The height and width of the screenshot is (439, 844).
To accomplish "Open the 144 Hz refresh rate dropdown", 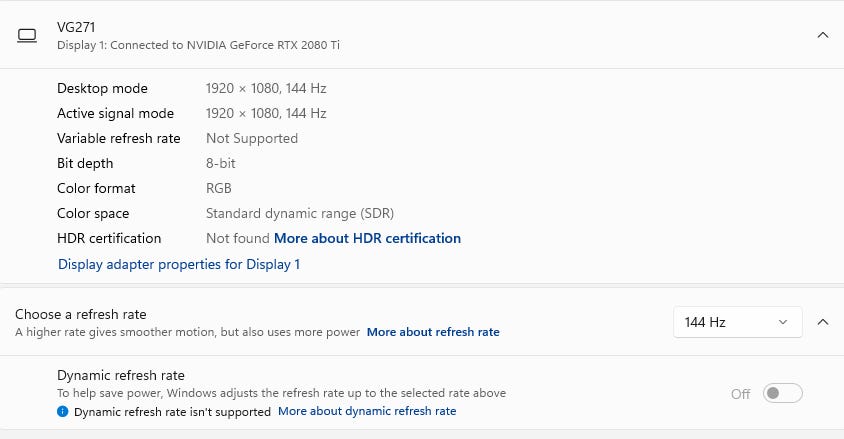I will (737, 322).
